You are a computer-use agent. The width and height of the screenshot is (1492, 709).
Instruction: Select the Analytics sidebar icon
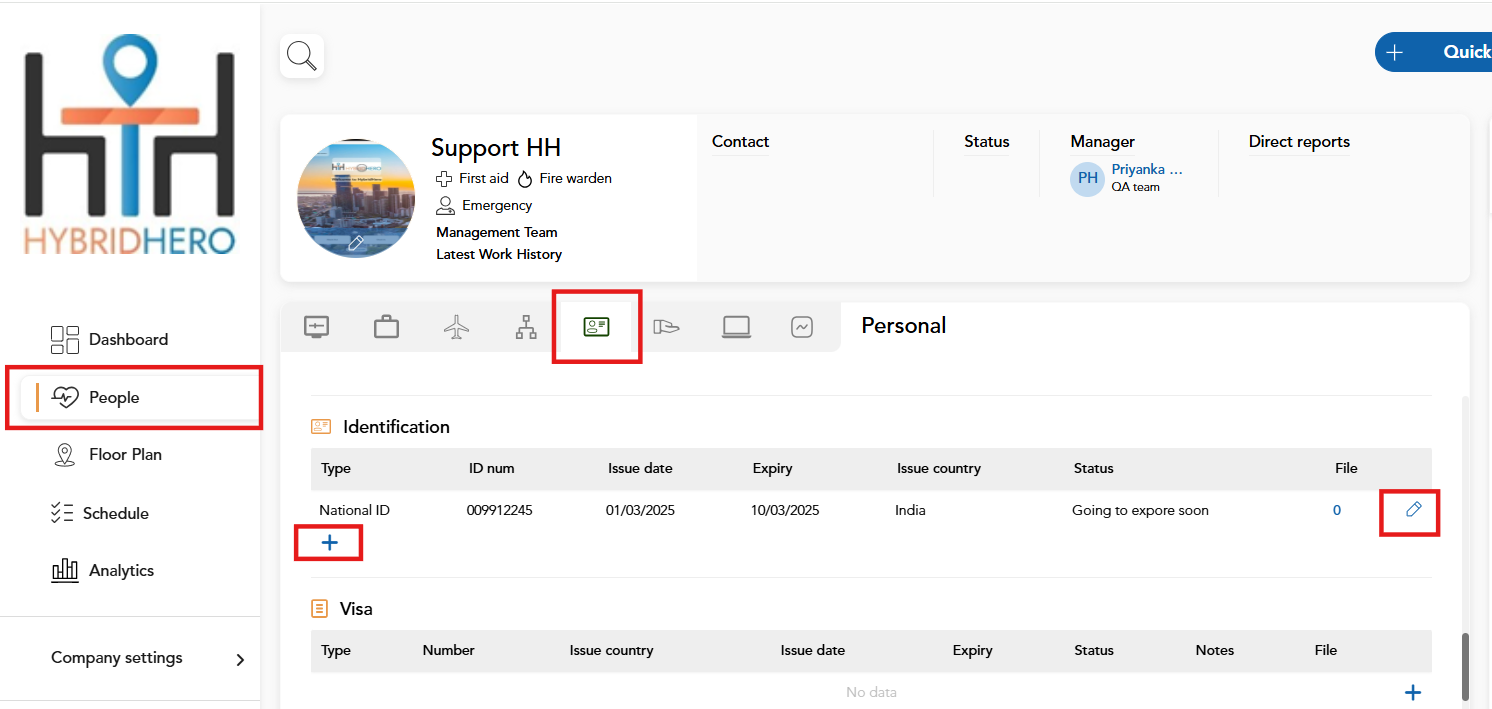point(64,570)
